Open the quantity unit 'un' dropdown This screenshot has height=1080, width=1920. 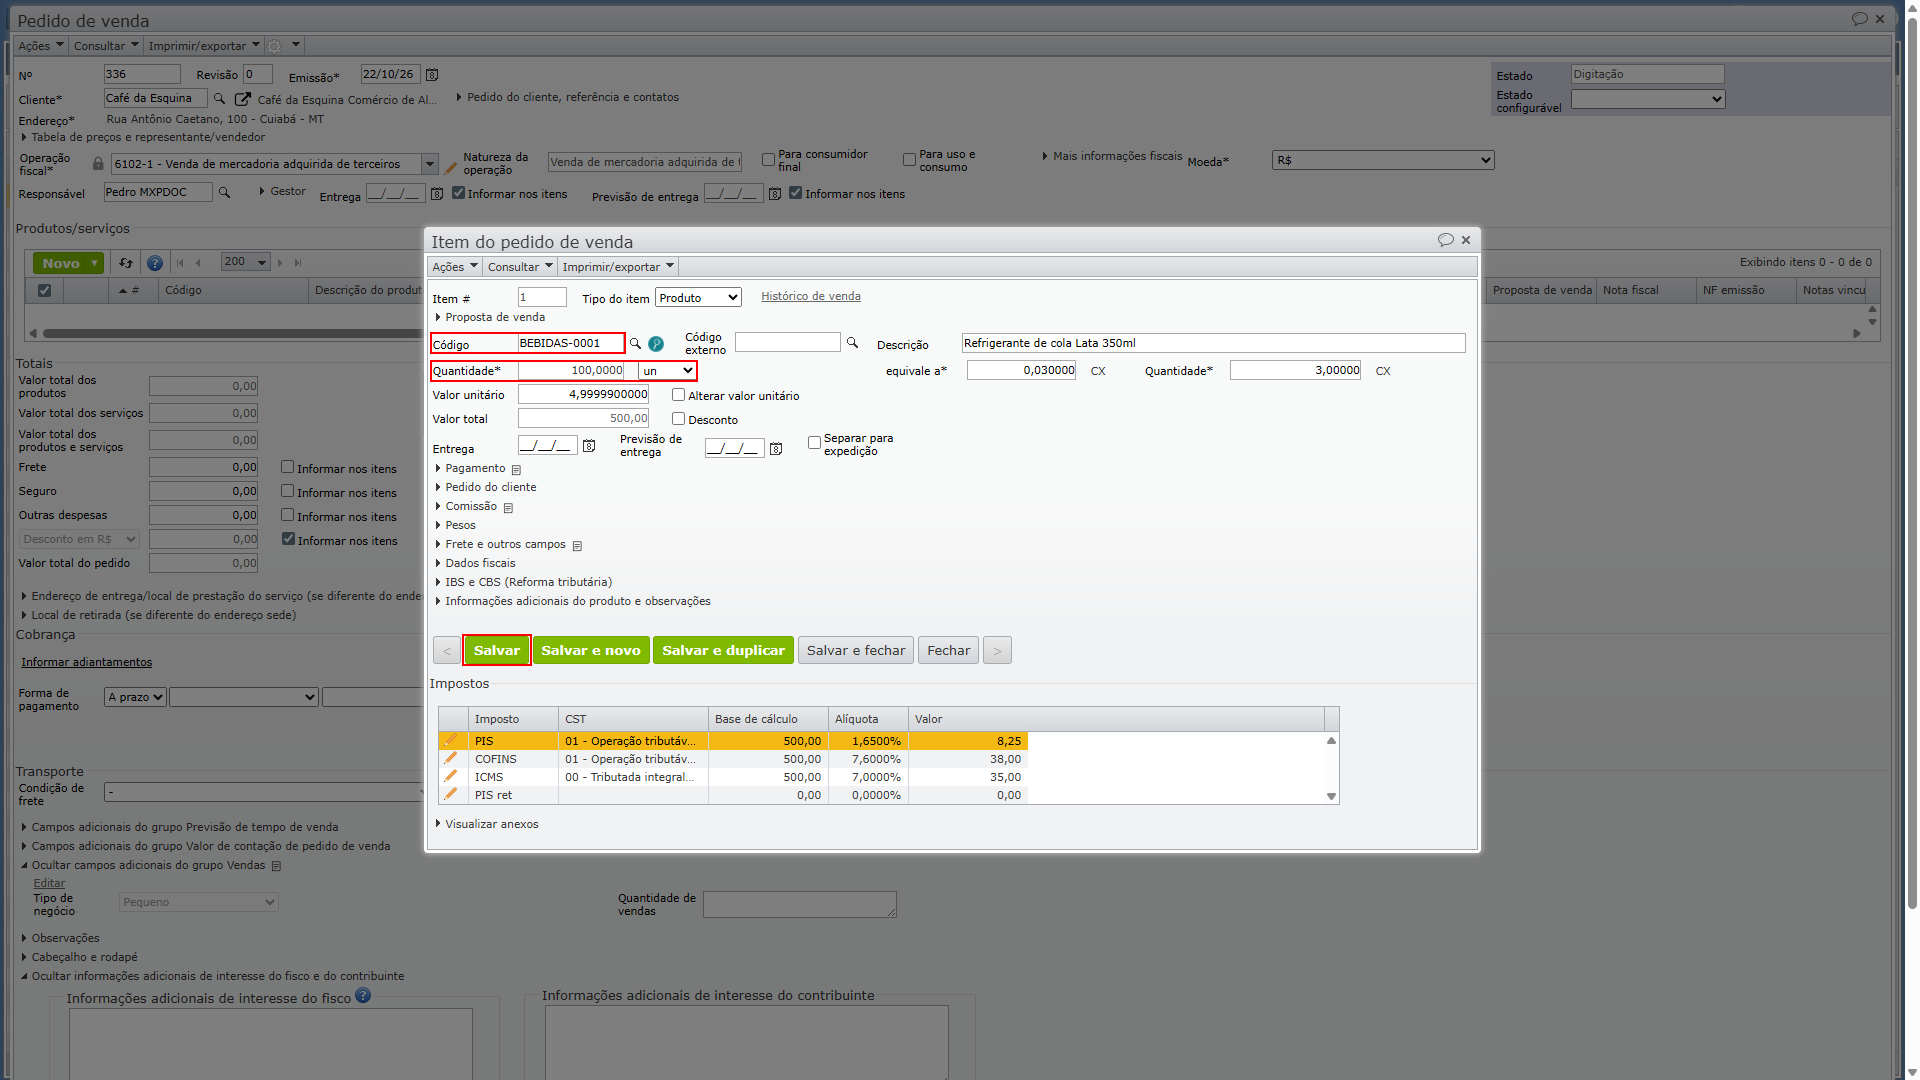(667, 371)
